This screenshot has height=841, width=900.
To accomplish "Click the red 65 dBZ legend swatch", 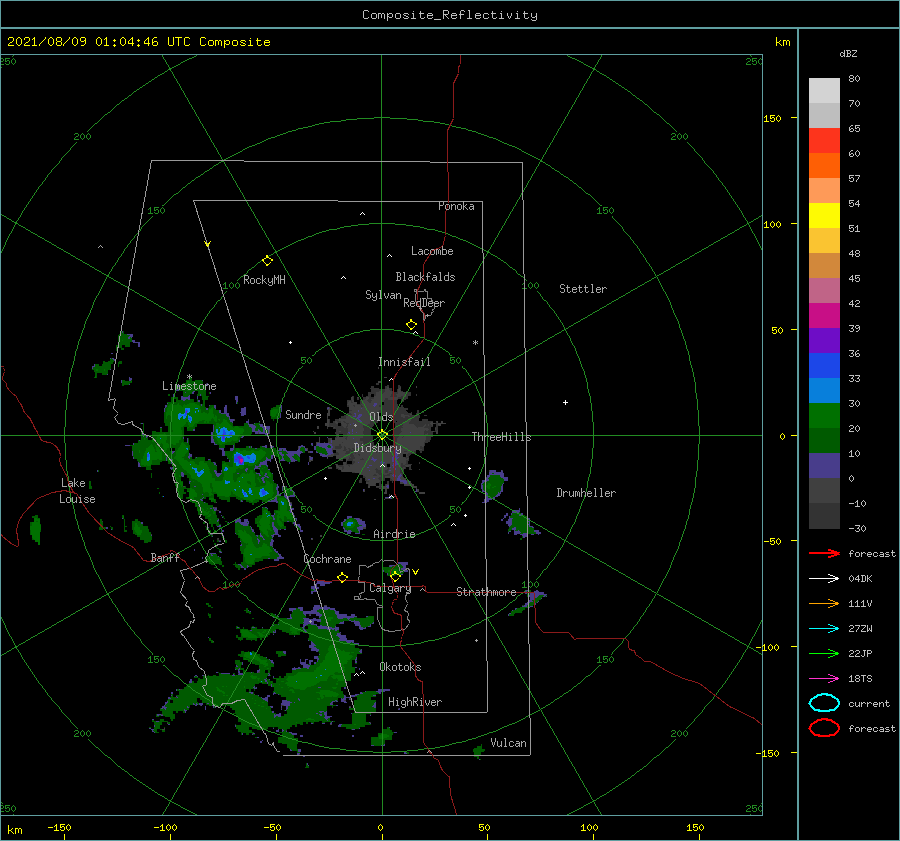I will pyautogui.click(x=824, y=140).
